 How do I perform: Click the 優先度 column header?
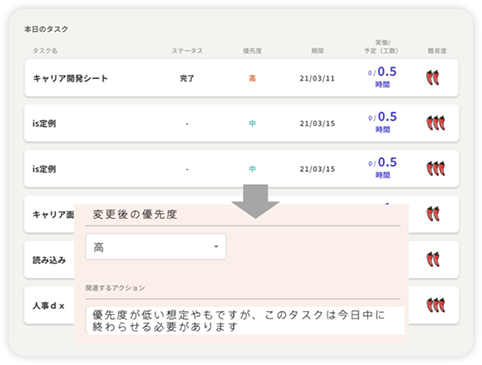[252, 51]
